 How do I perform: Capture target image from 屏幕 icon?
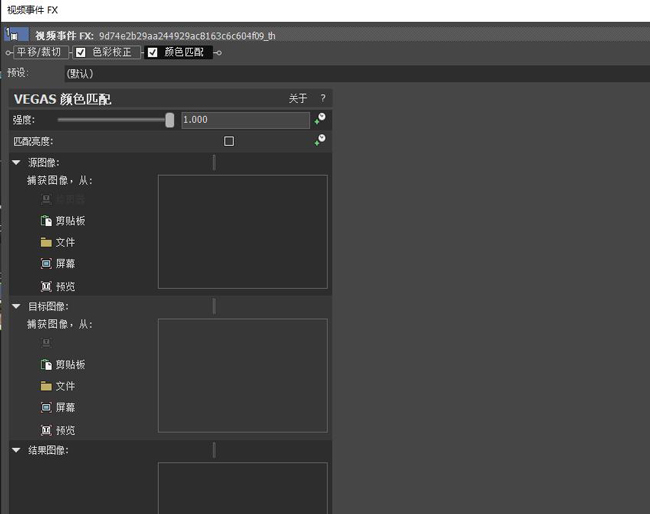[x=46, y=407]
